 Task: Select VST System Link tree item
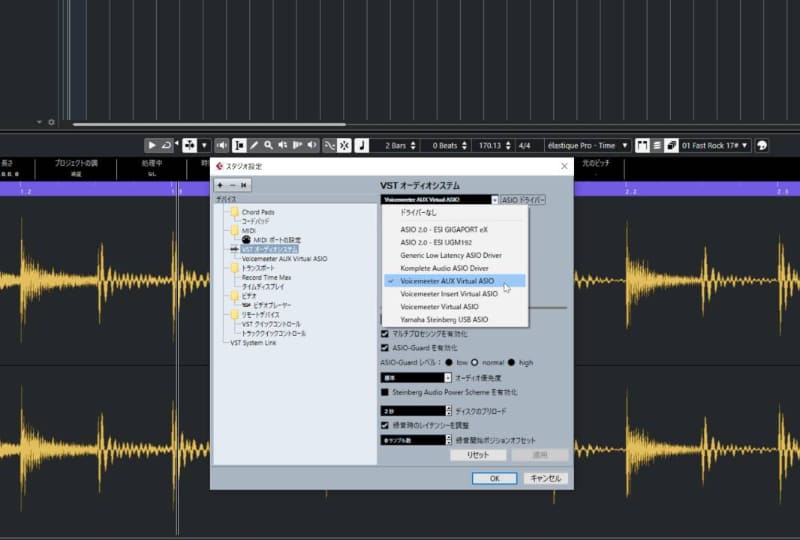253,343
